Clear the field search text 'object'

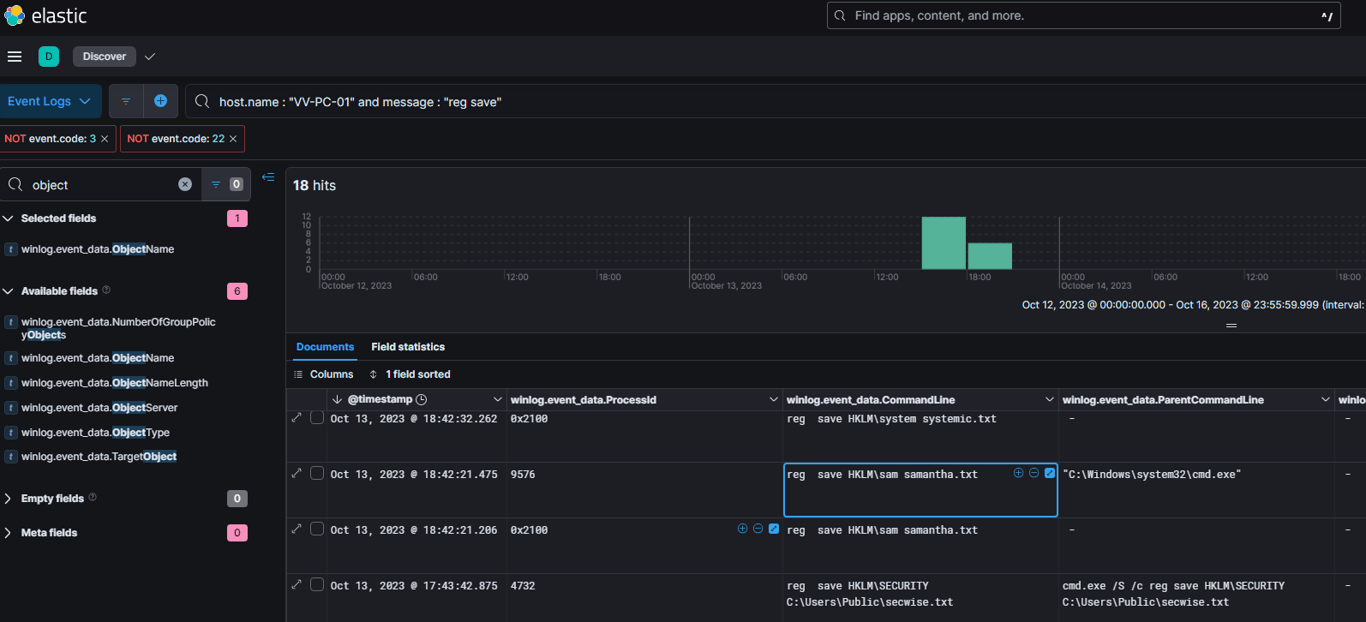coord(185,185)
